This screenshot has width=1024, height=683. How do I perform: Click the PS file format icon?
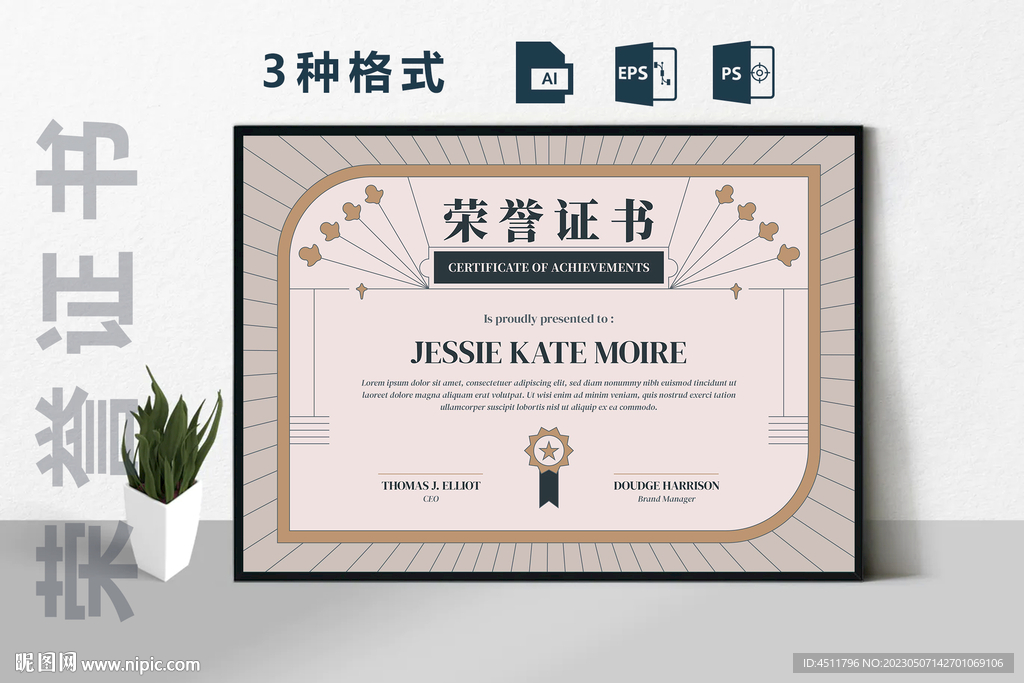pyautogui.click(x=743, y=72)
